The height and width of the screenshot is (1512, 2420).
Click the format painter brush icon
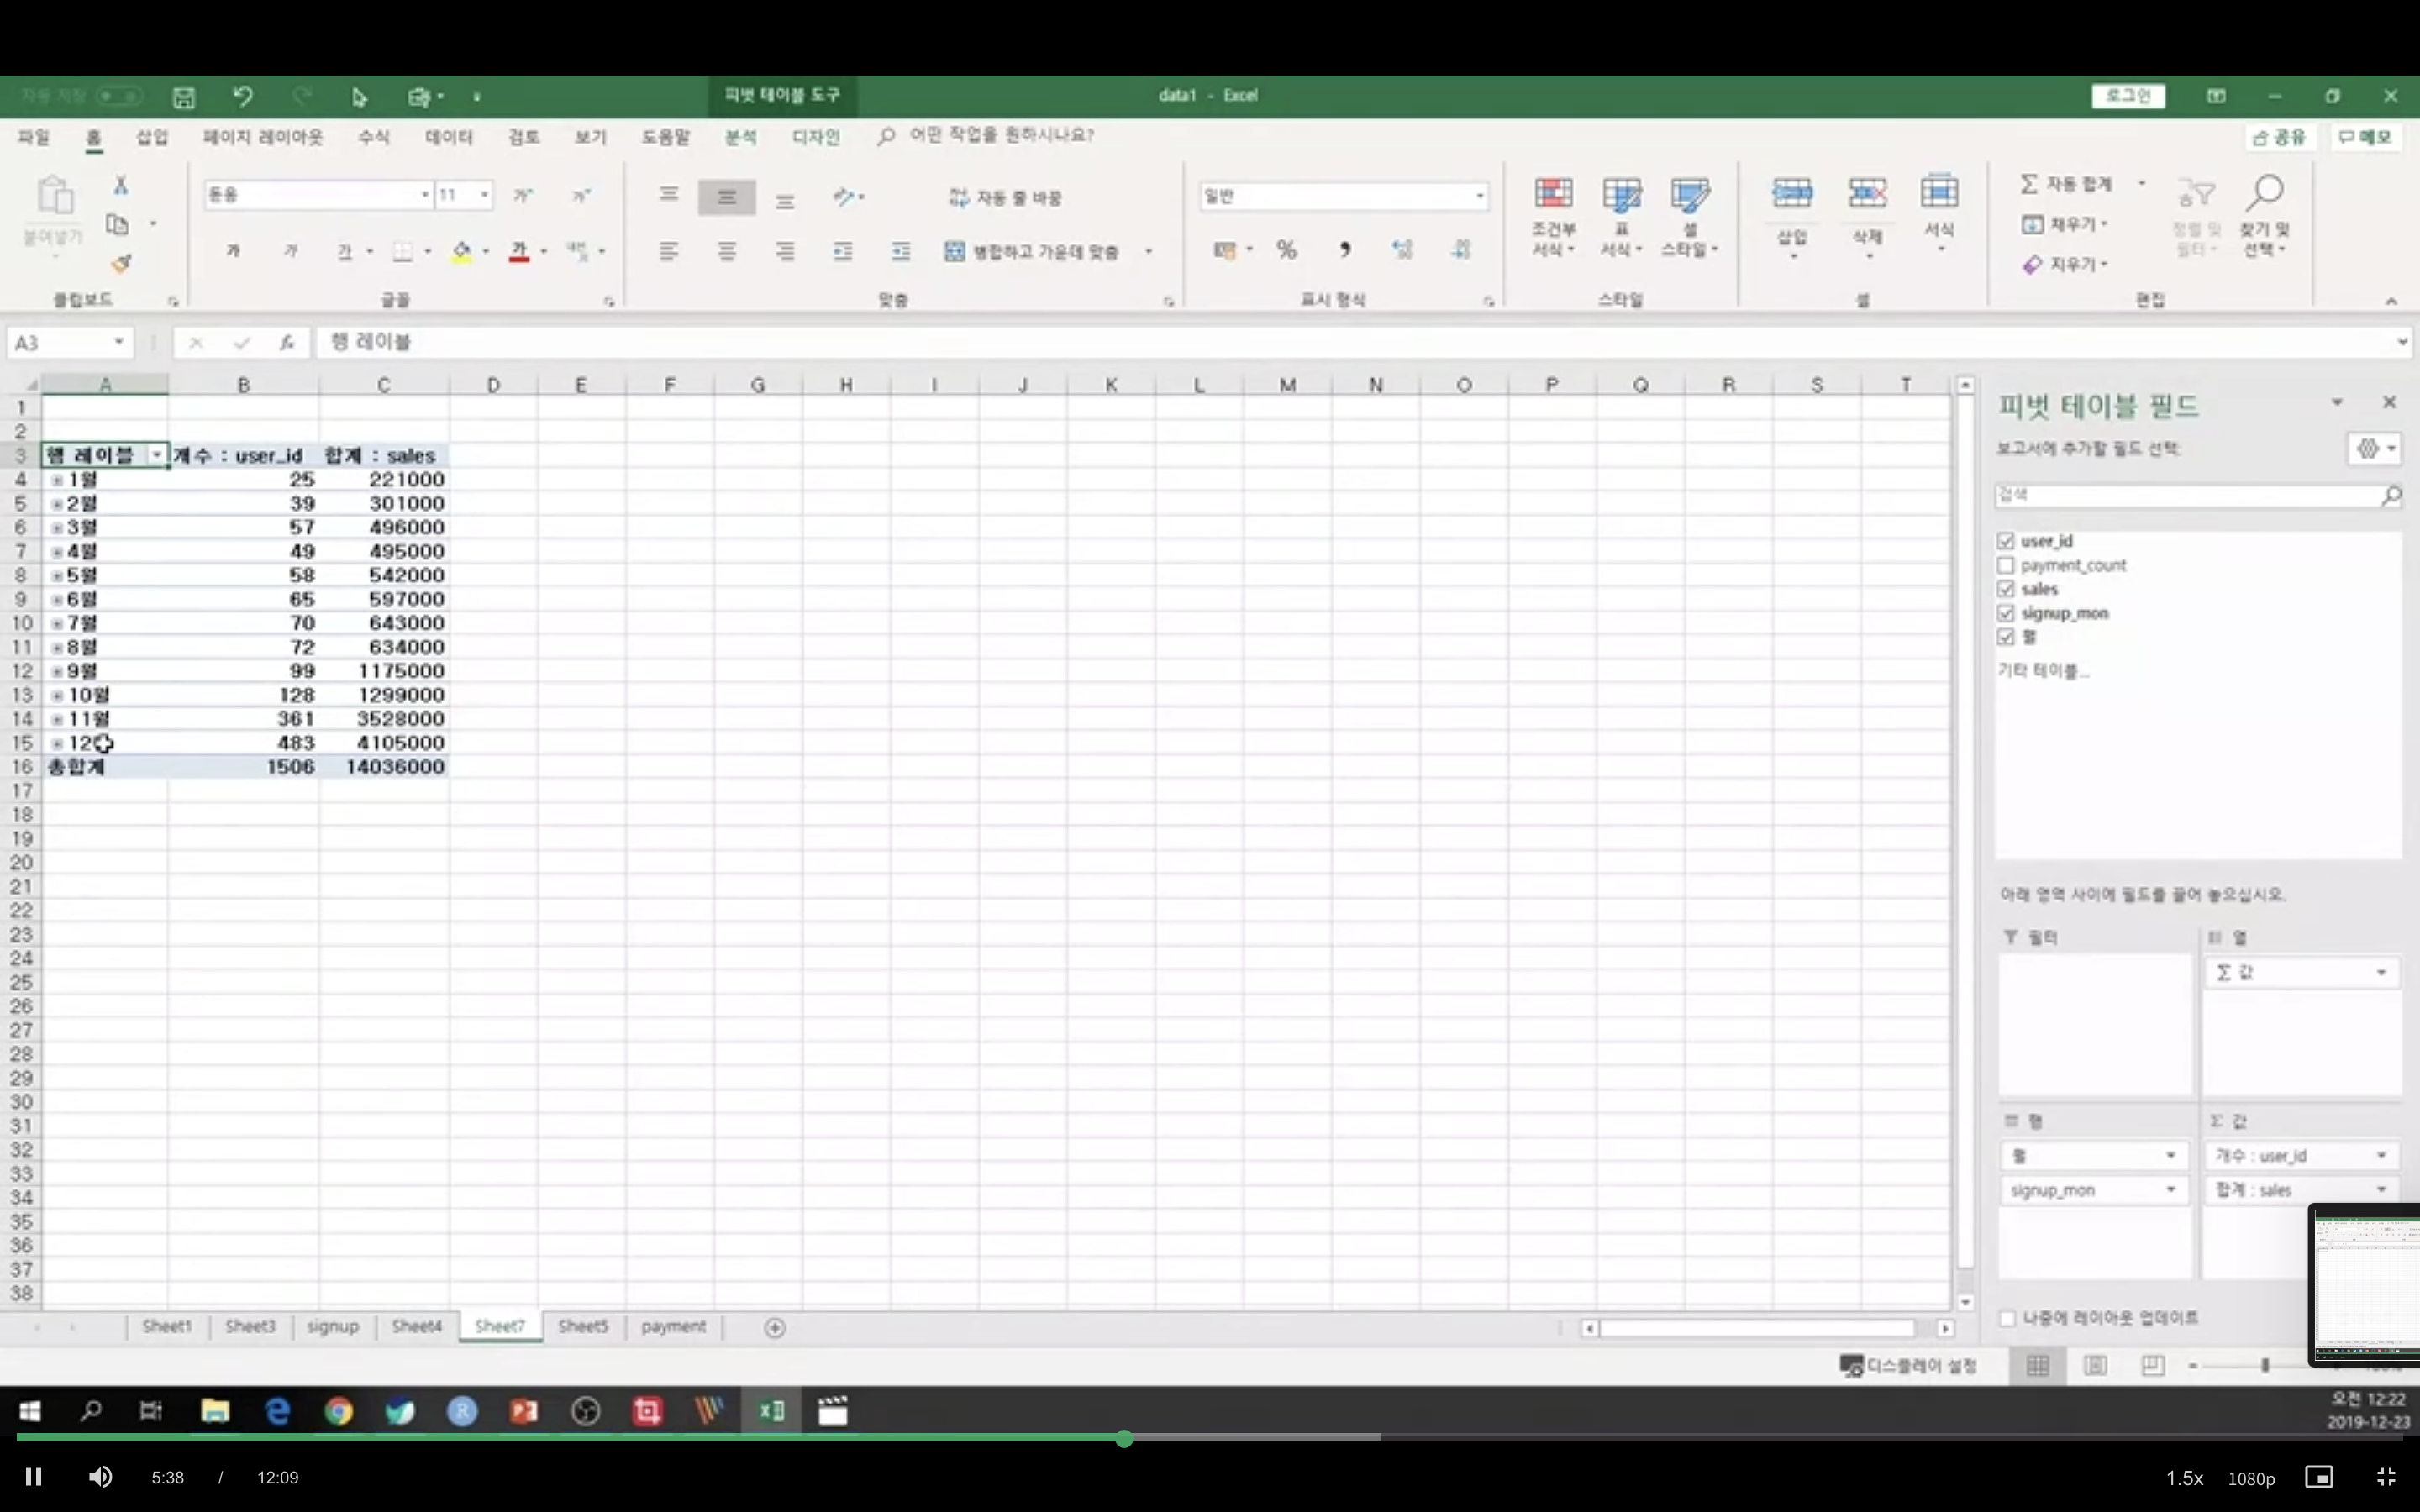(121, 263)
